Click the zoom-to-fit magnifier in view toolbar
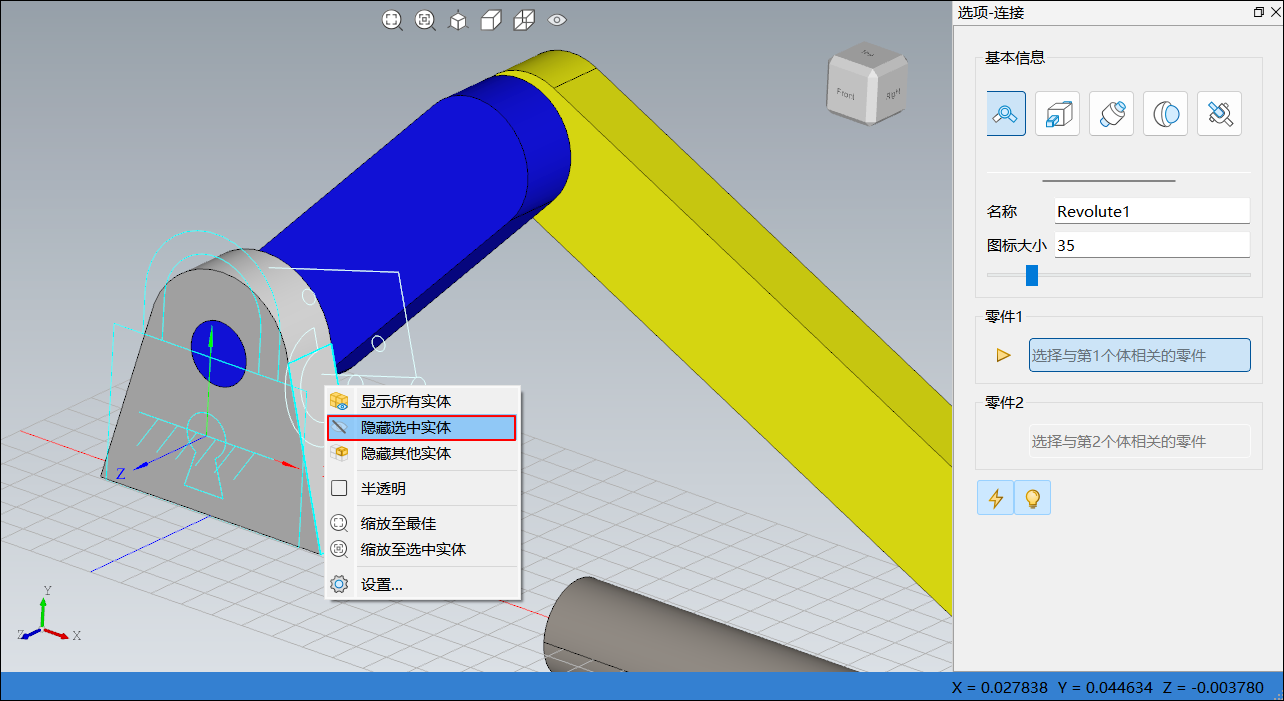 392,20
